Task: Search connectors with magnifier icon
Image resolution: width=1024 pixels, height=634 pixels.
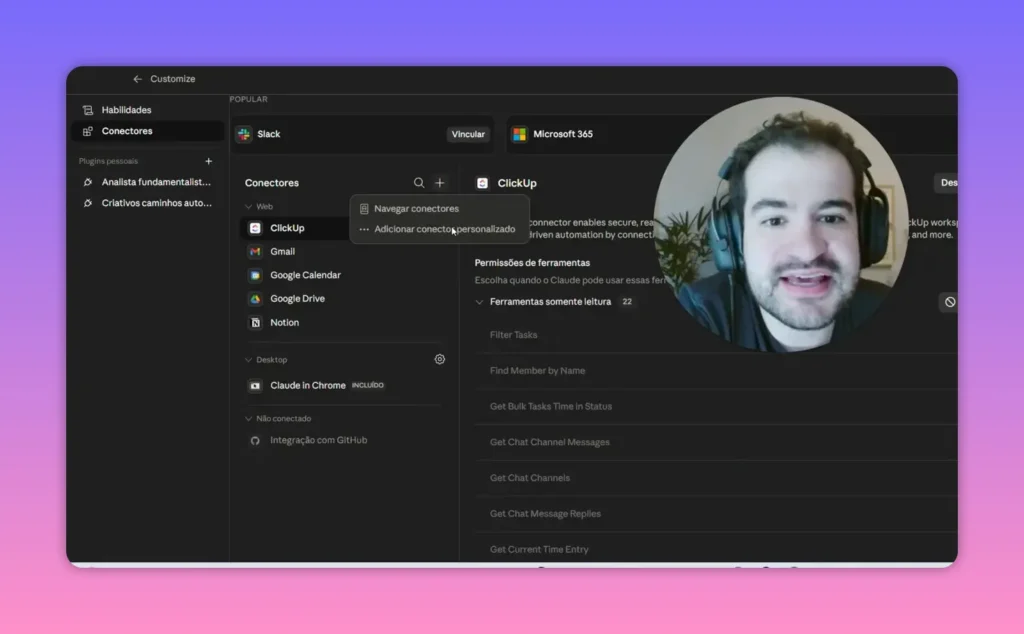Action: tap(419, 183)
